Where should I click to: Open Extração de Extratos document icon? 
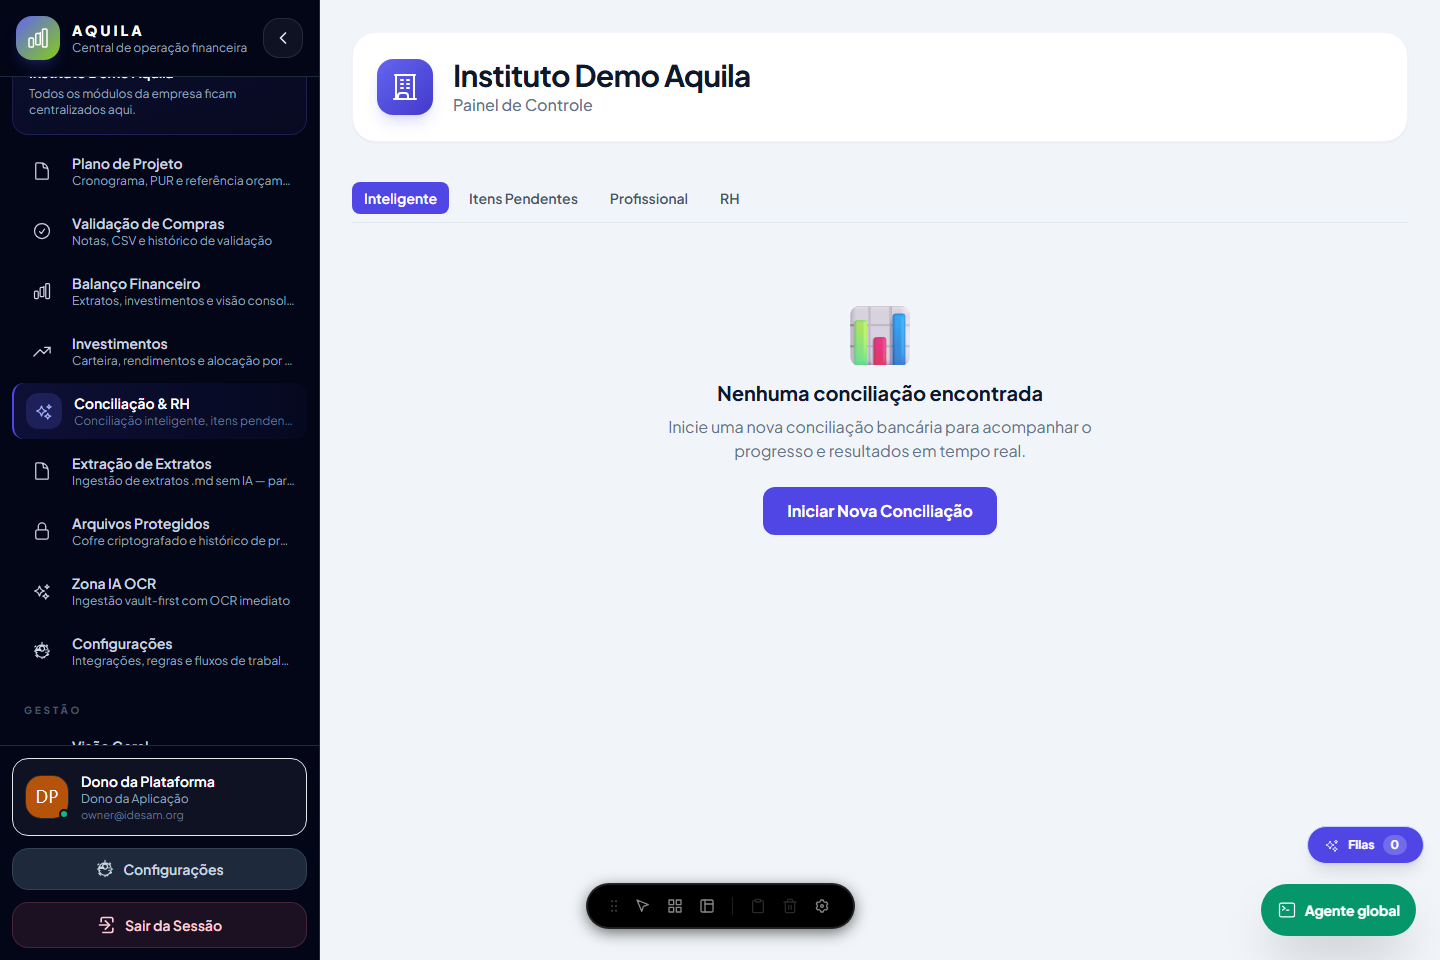tap(42, 471)
